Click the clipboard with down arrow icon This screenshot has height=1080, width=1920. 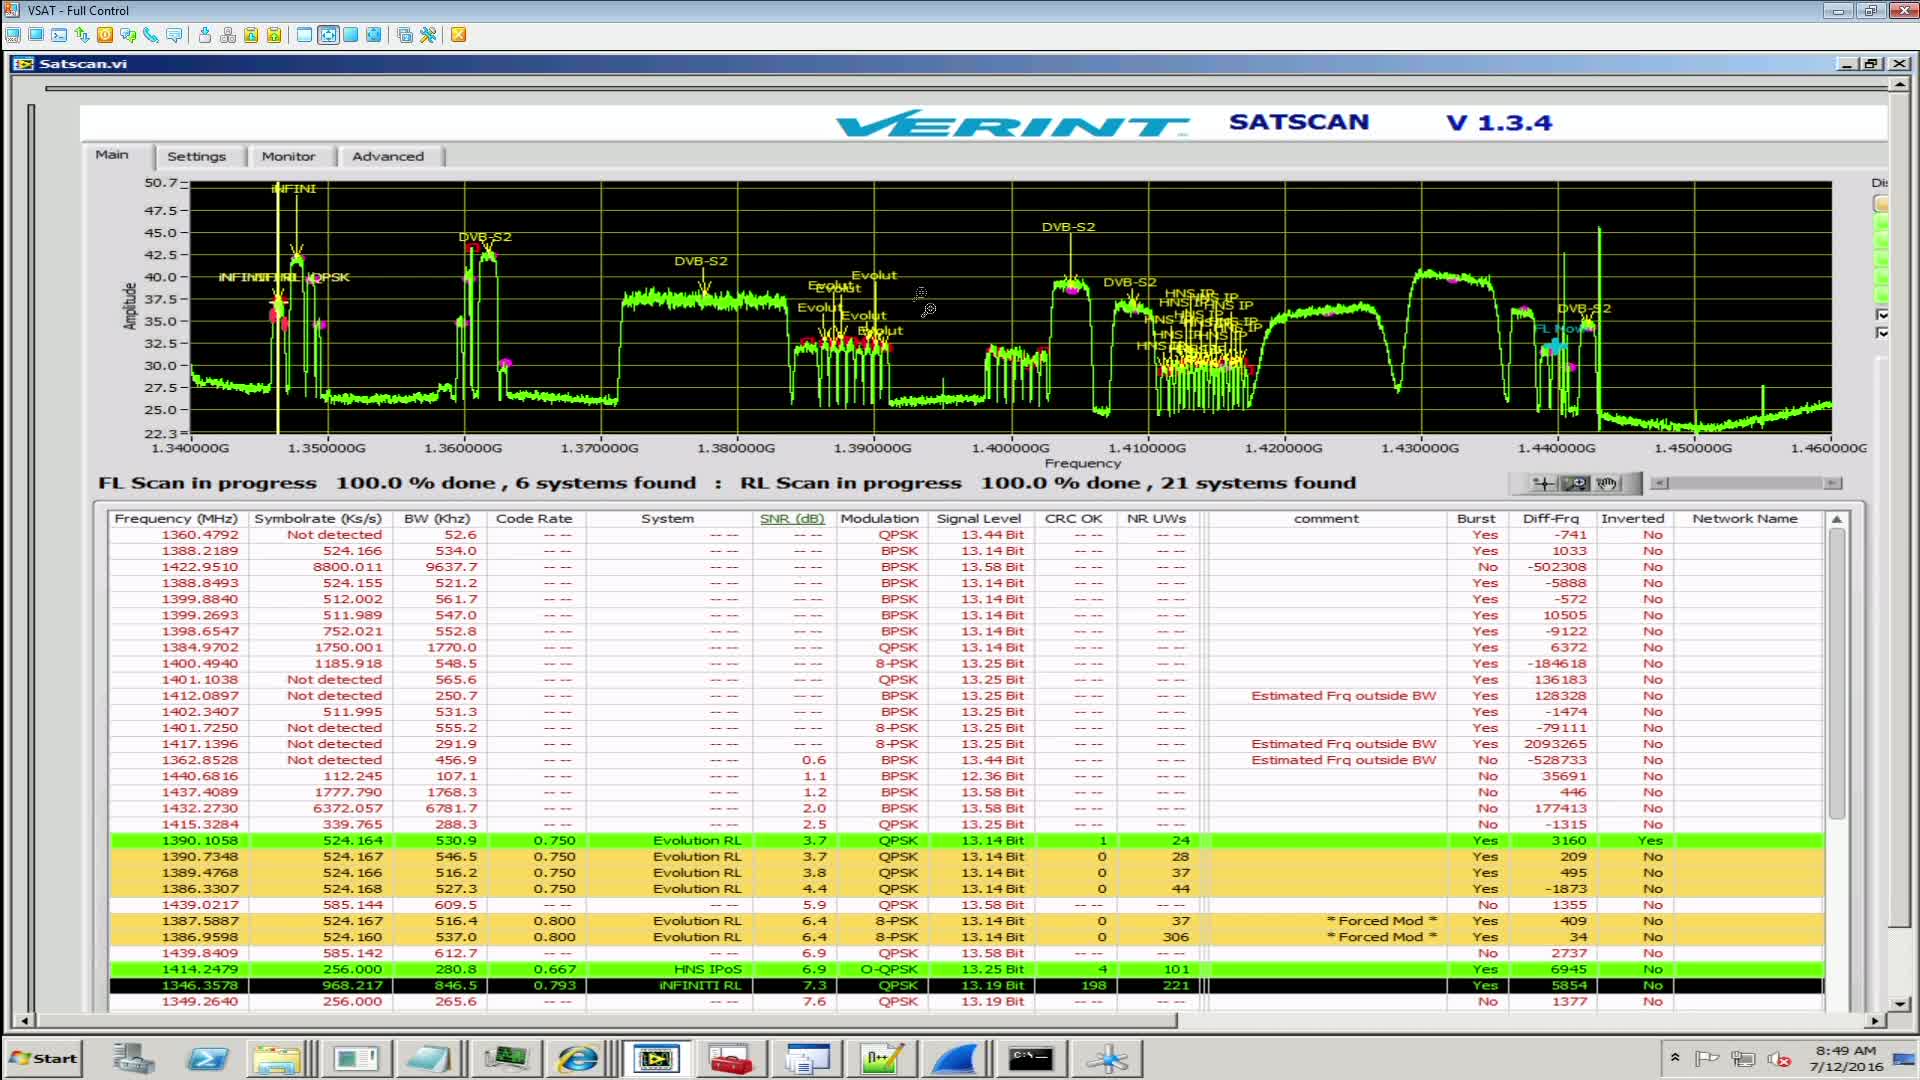tap(251, 35)
